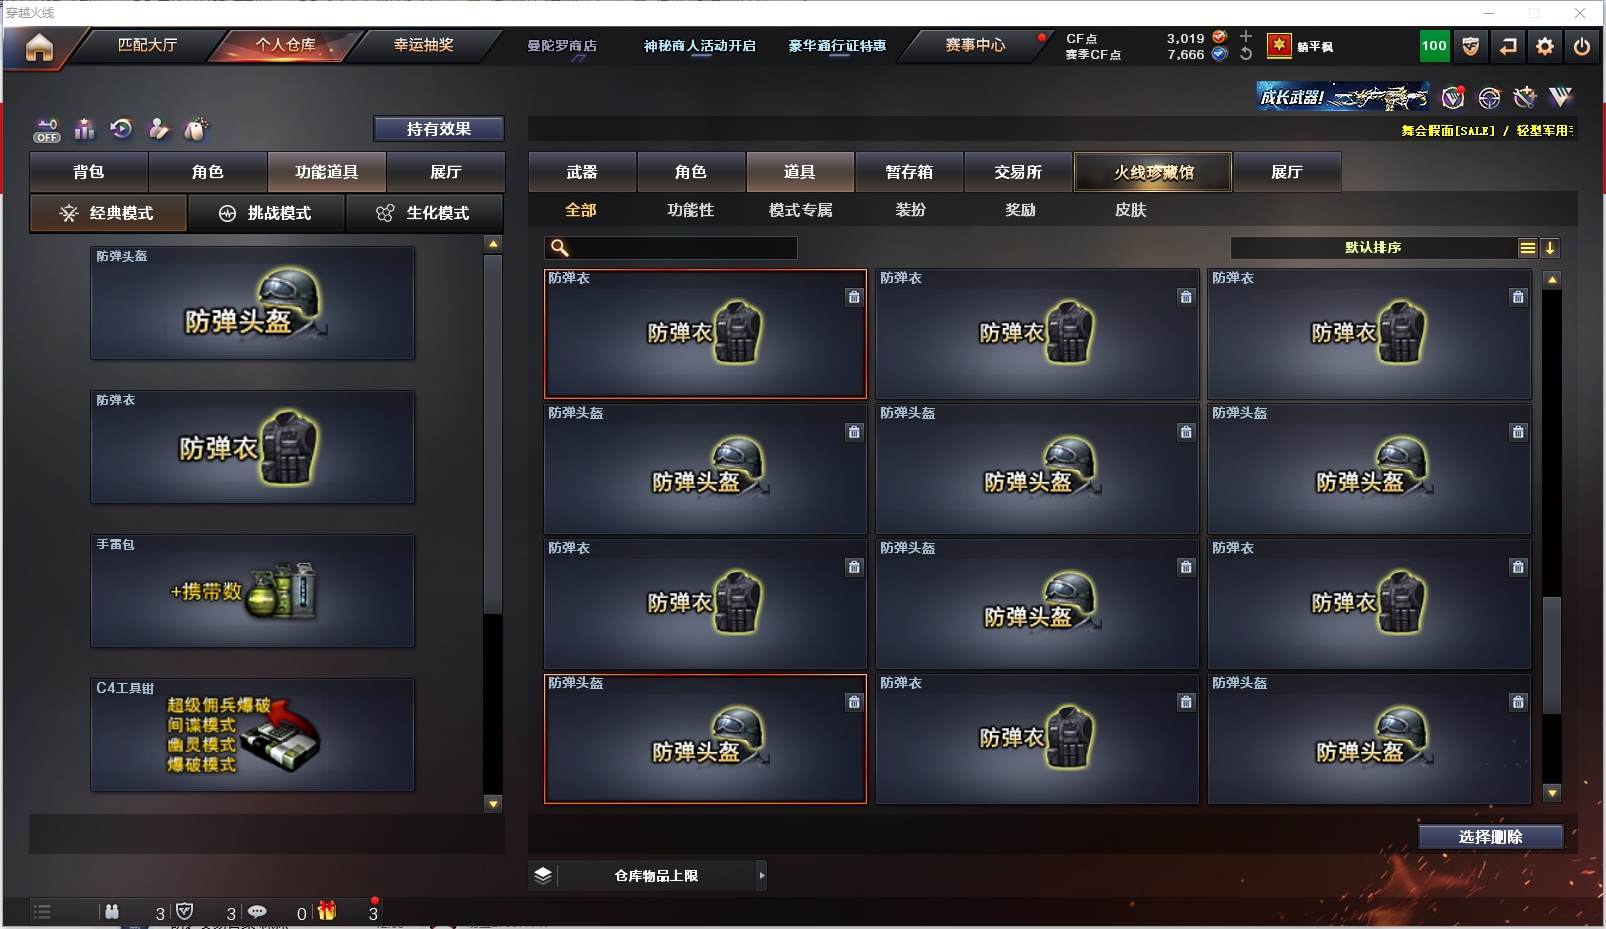1606x929 pixels.
Task: Click the left panel scroll down arrow
Action: [493, 803]
